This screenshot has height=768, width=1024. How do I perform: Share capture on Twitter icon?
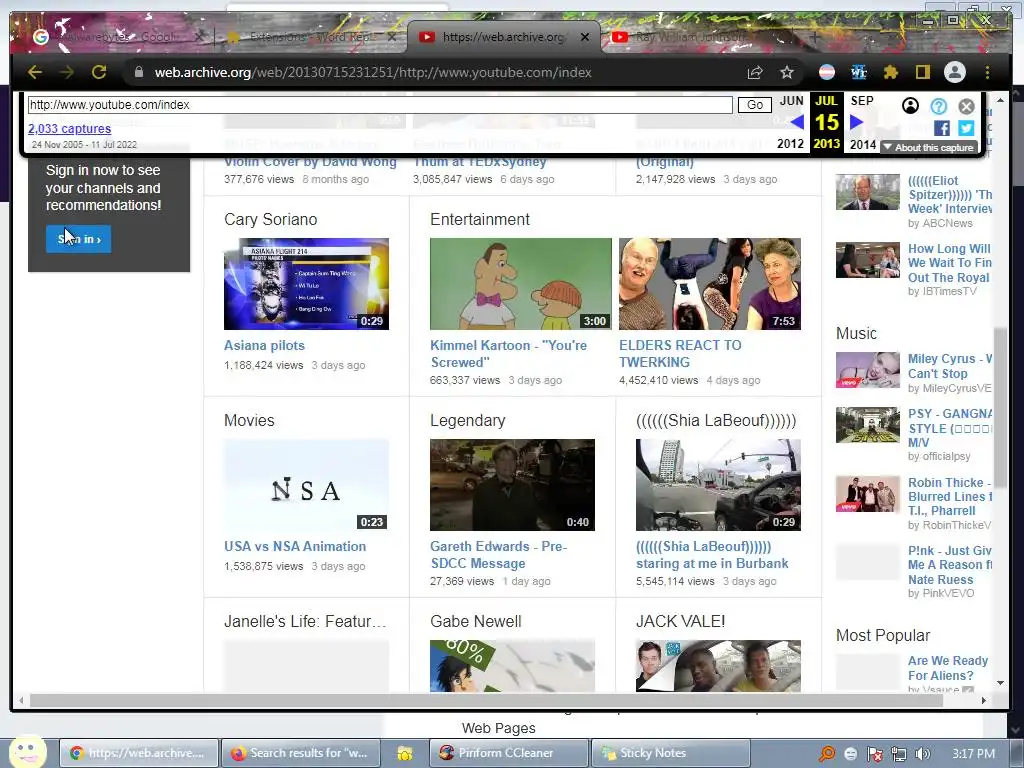click(x=967, y=128)
